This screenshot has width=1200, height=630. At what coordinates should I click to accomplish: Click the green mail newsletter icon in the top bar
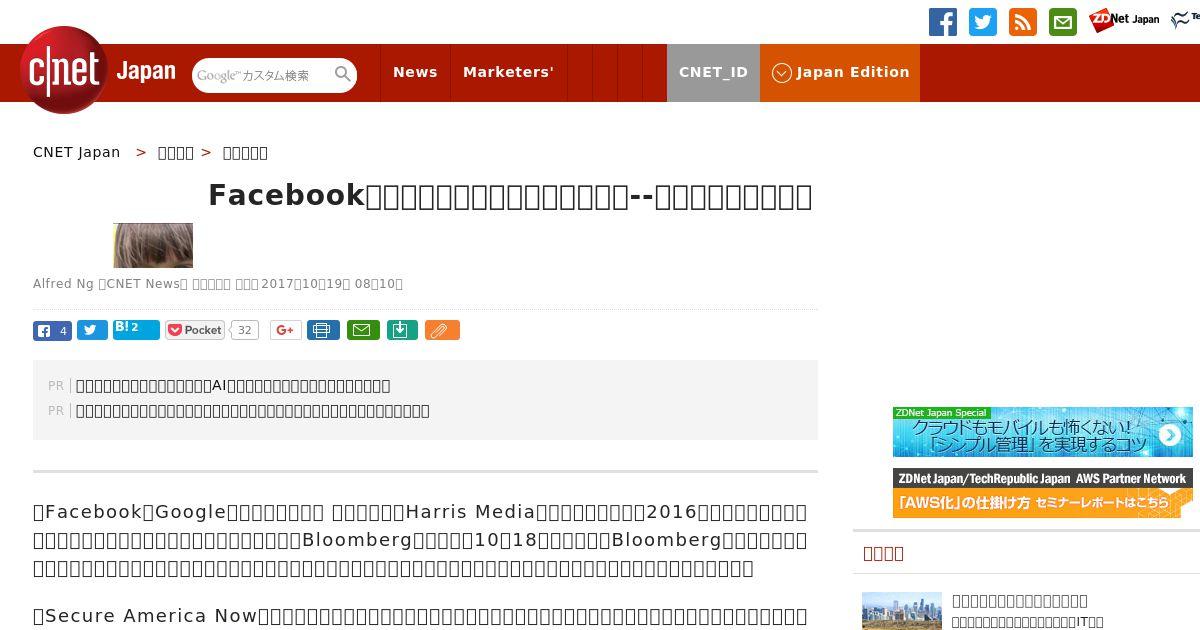click(x=1063, y=22)
